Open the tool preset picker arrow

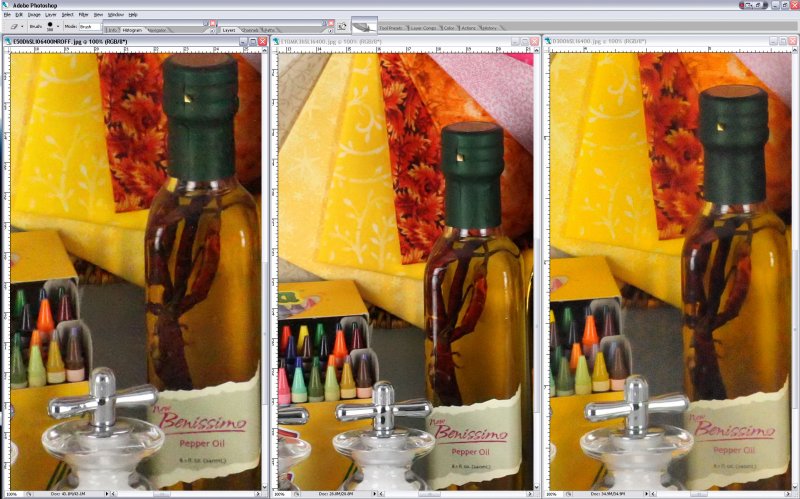click(x=22, y=27)
